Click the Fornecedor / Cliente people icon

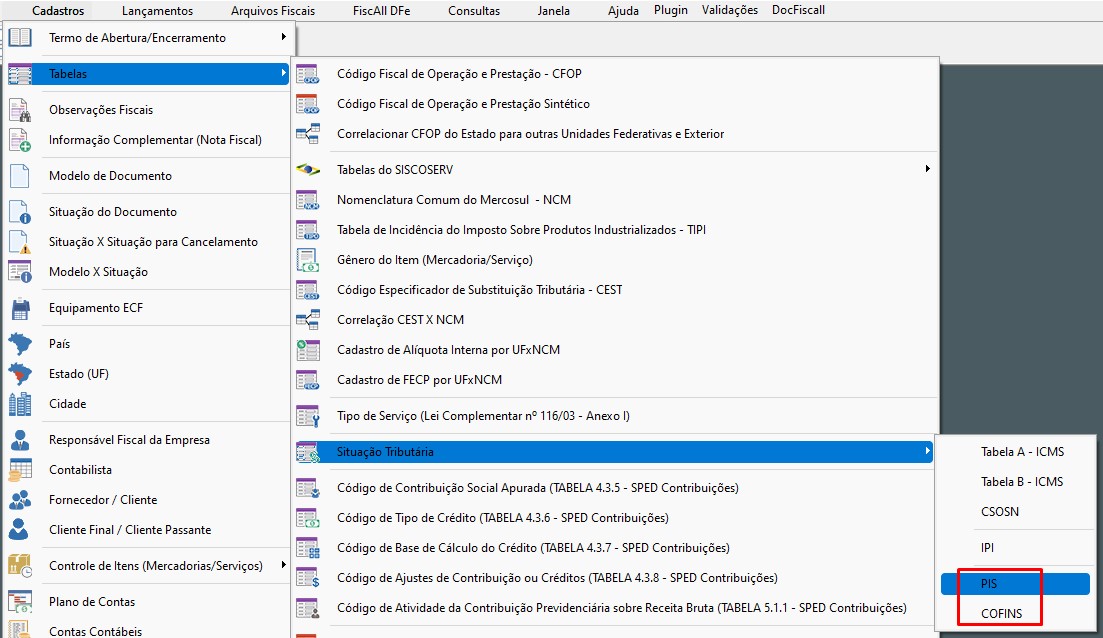click(x=20, y=500)
